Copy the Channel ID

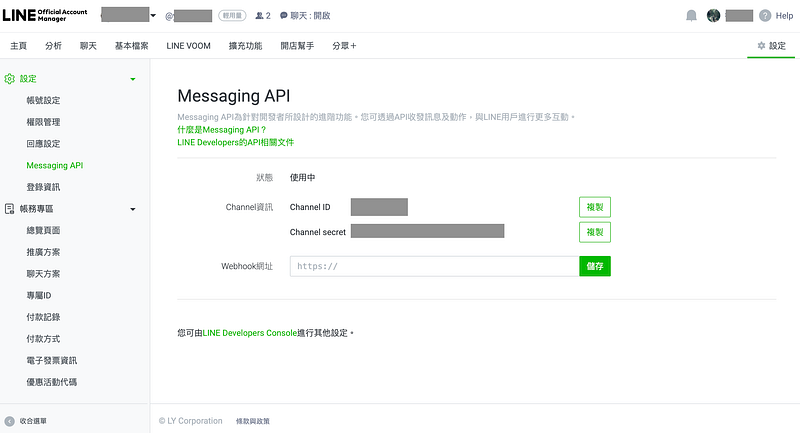[594, 207]
